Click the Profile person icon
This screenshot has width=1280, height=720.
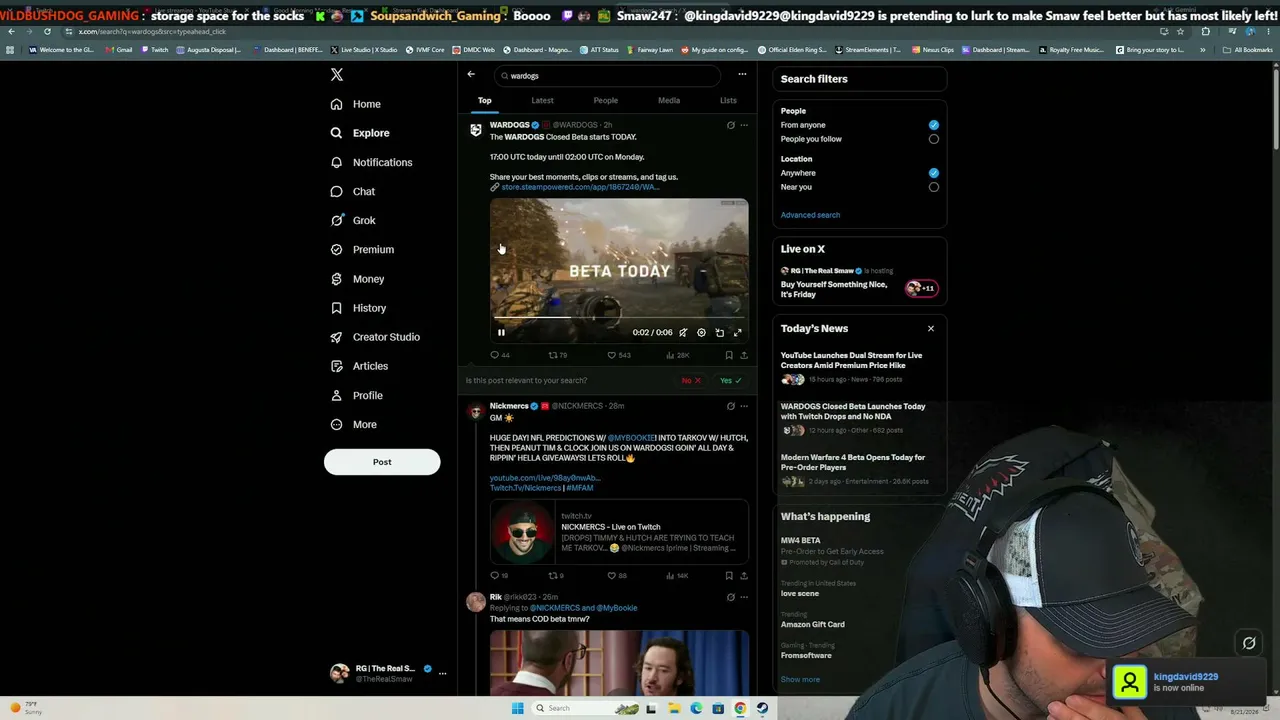(337, 395)
